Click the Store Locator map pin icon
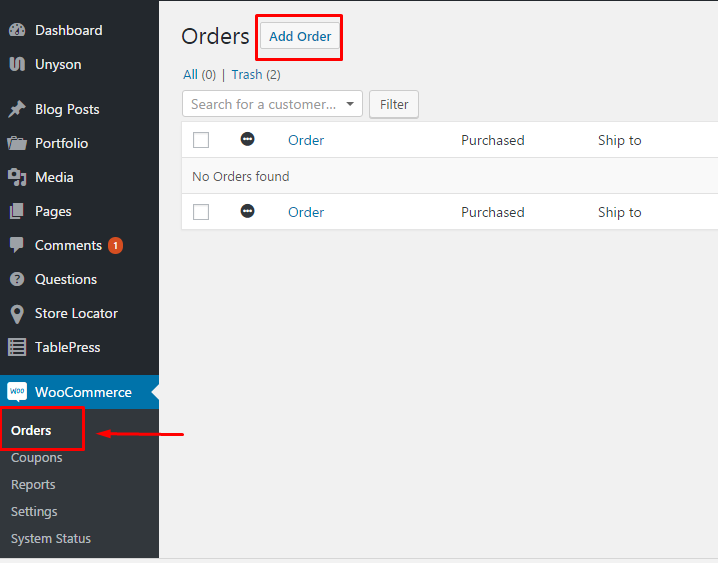718x563 pixels. pos(17,314)
